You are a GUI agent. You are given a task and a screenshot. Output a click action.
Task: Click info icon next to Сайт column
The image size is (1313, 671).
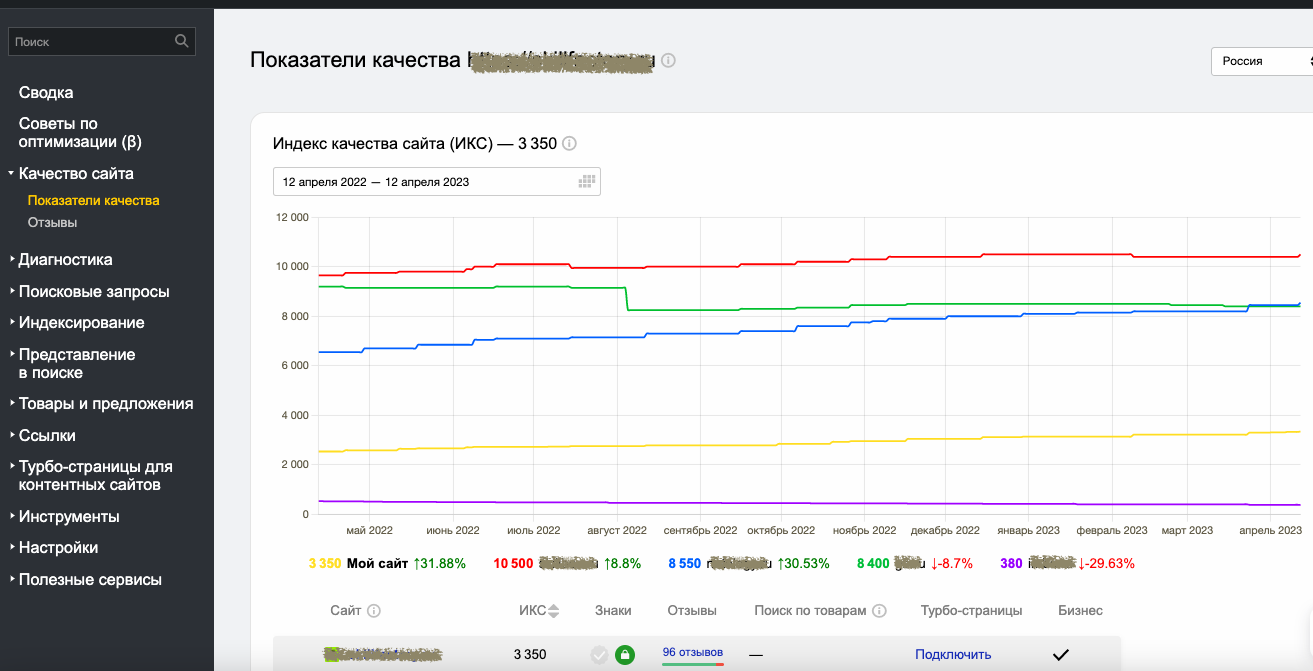tap(374, 611)
